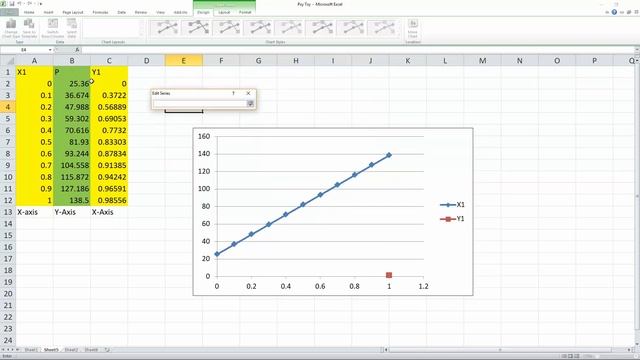Click cell containing 138.5
The width and height of the screenshot is (640, 360).
(72, 200)
